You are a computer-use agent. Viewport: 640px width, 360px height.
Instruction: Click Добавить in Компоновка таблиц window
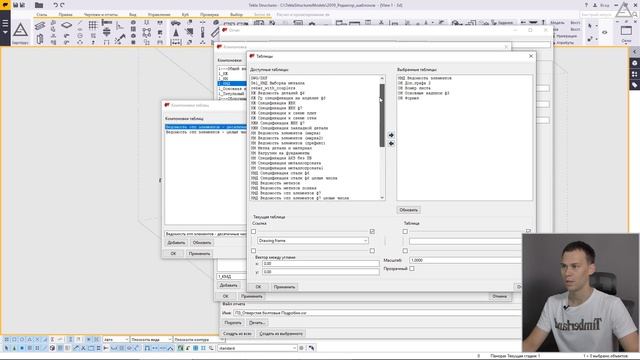[176, 242]
